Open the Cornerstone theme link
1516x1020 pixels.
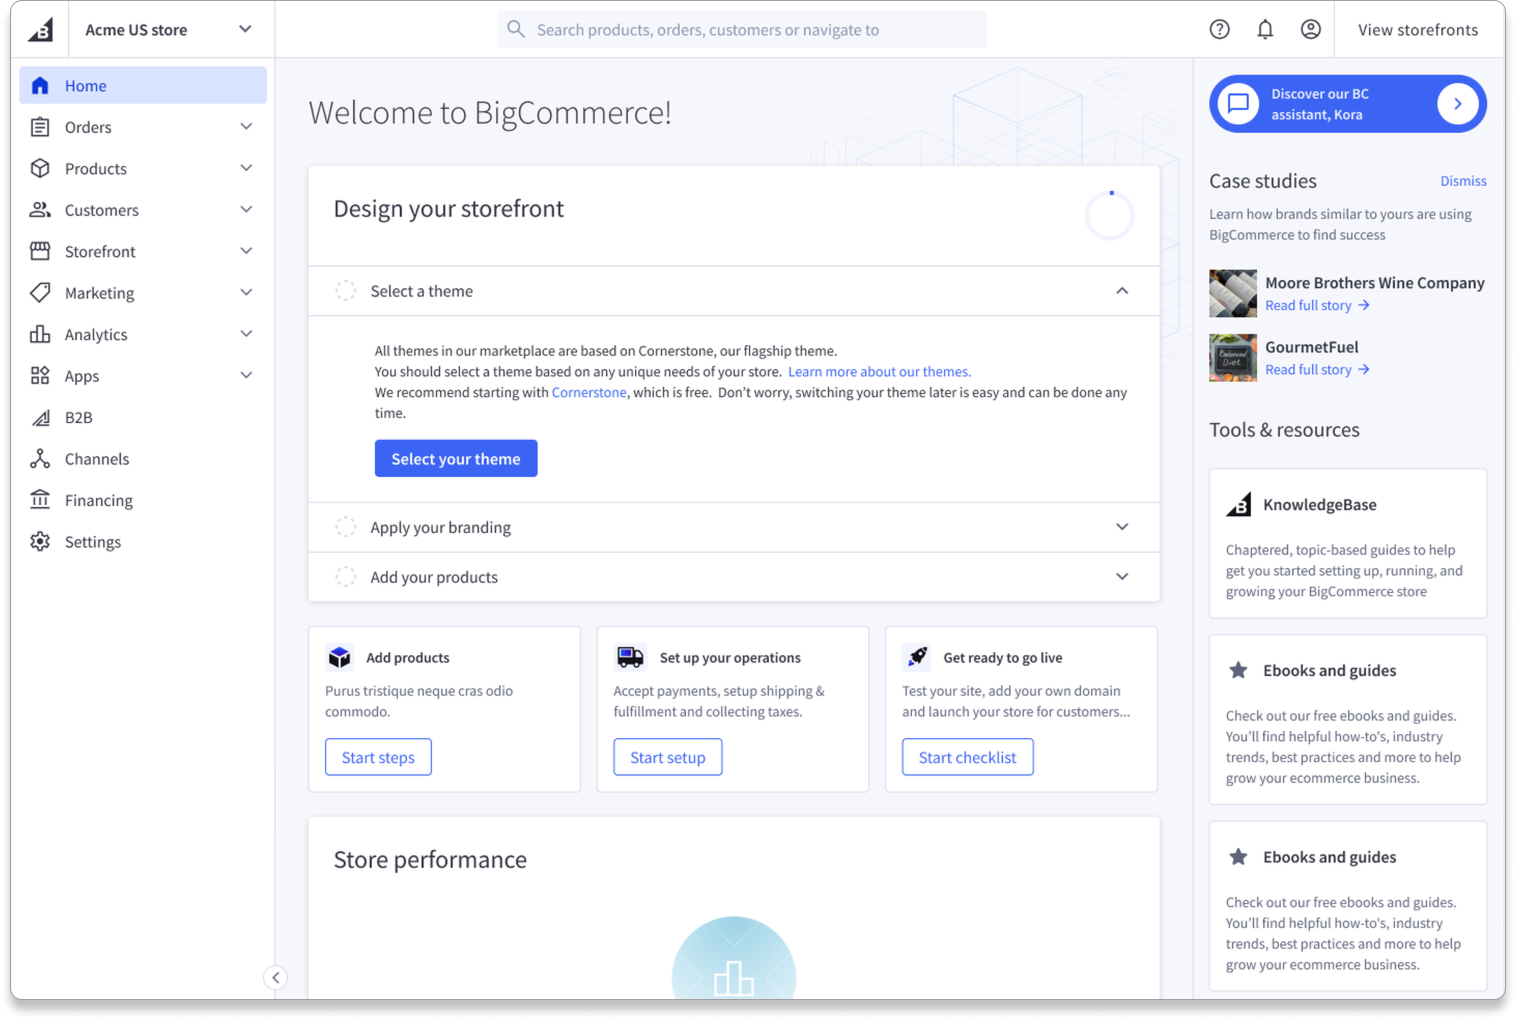click(x=589, y=392)
